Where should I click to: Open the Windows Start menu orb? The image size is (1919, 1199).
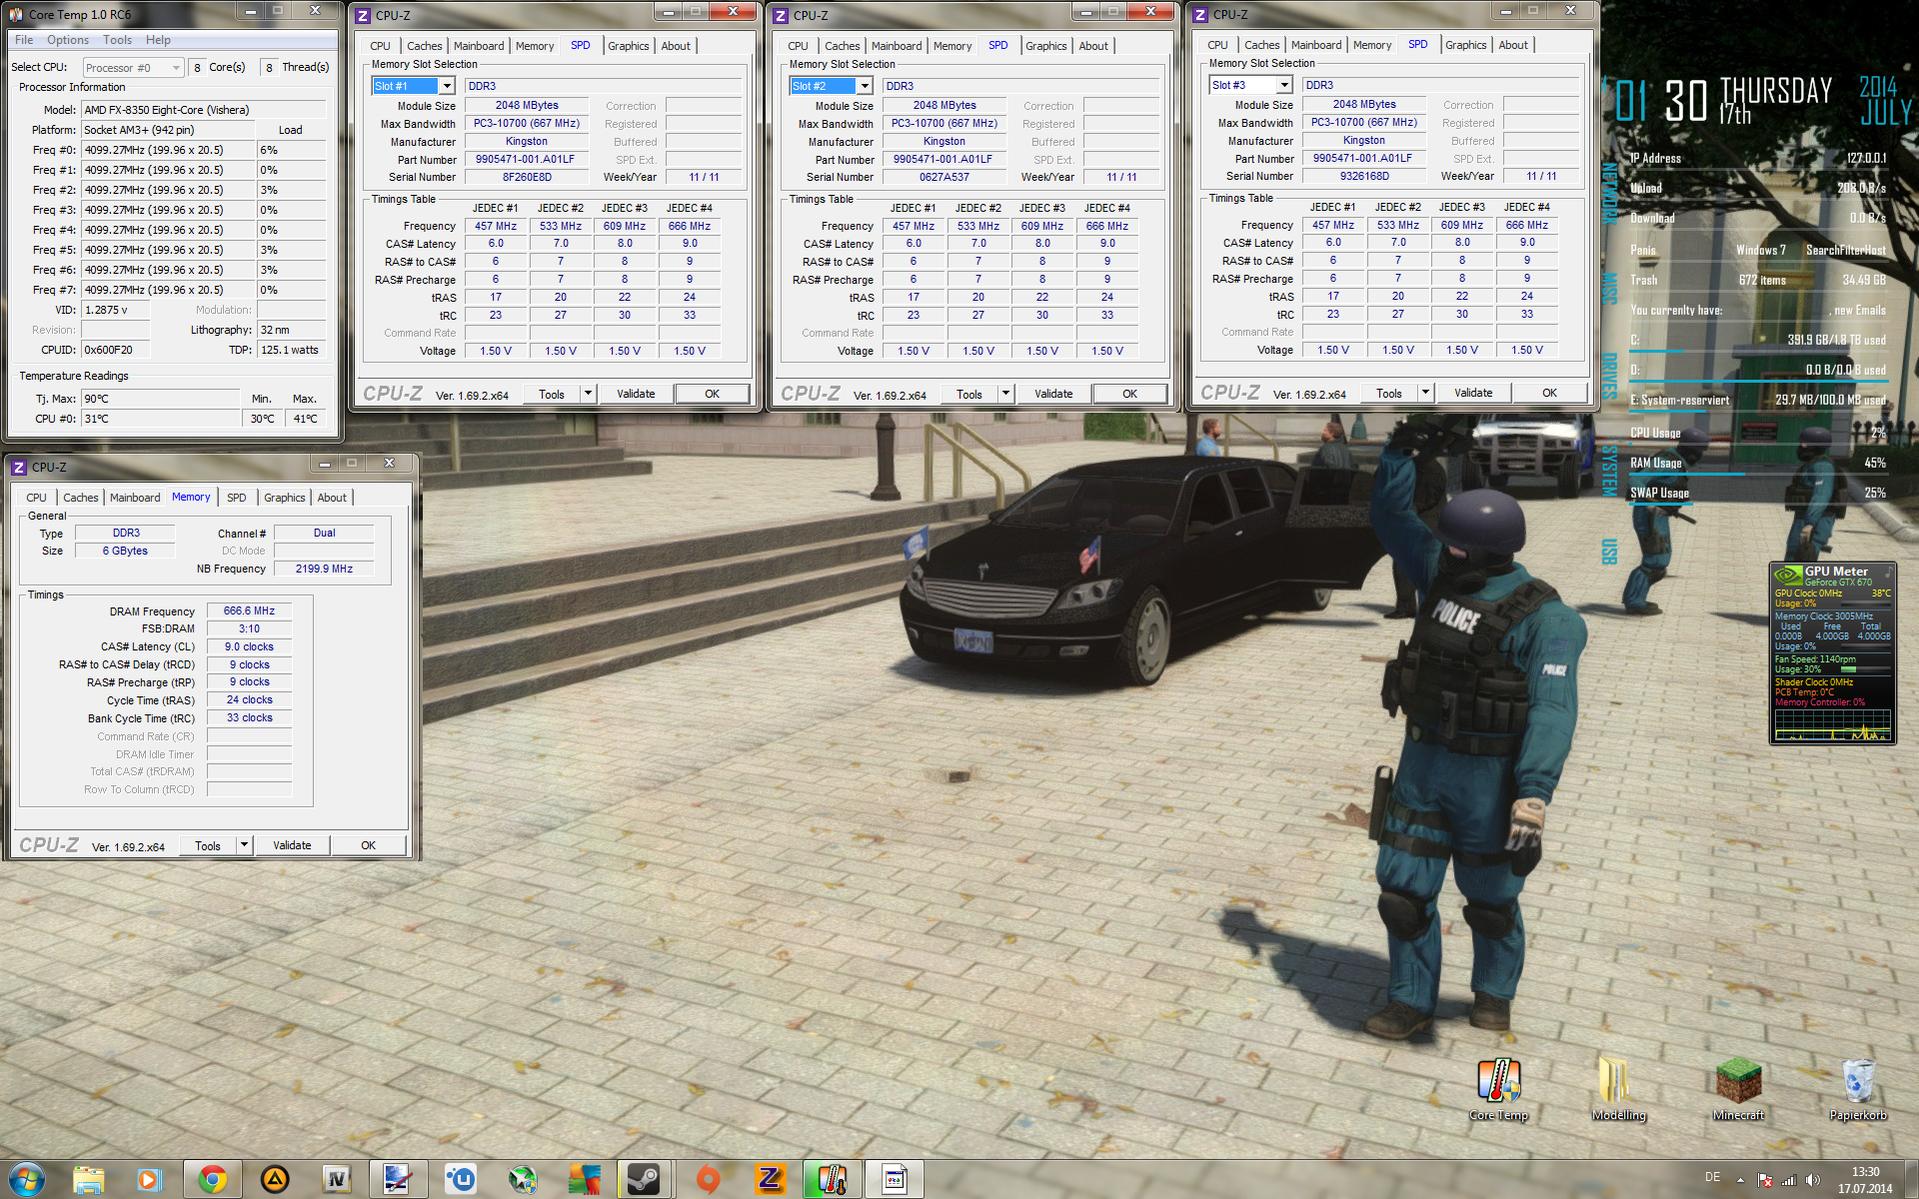[x=26, y=1179]
